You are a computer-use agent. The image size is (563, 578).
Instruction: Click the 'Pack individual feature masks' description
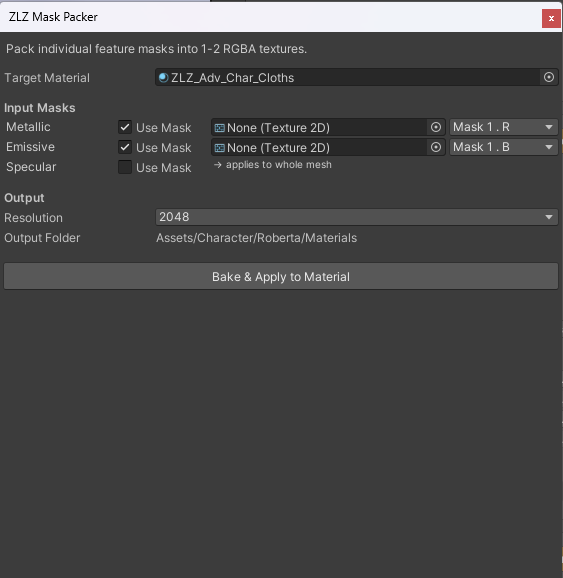[157, 49]
